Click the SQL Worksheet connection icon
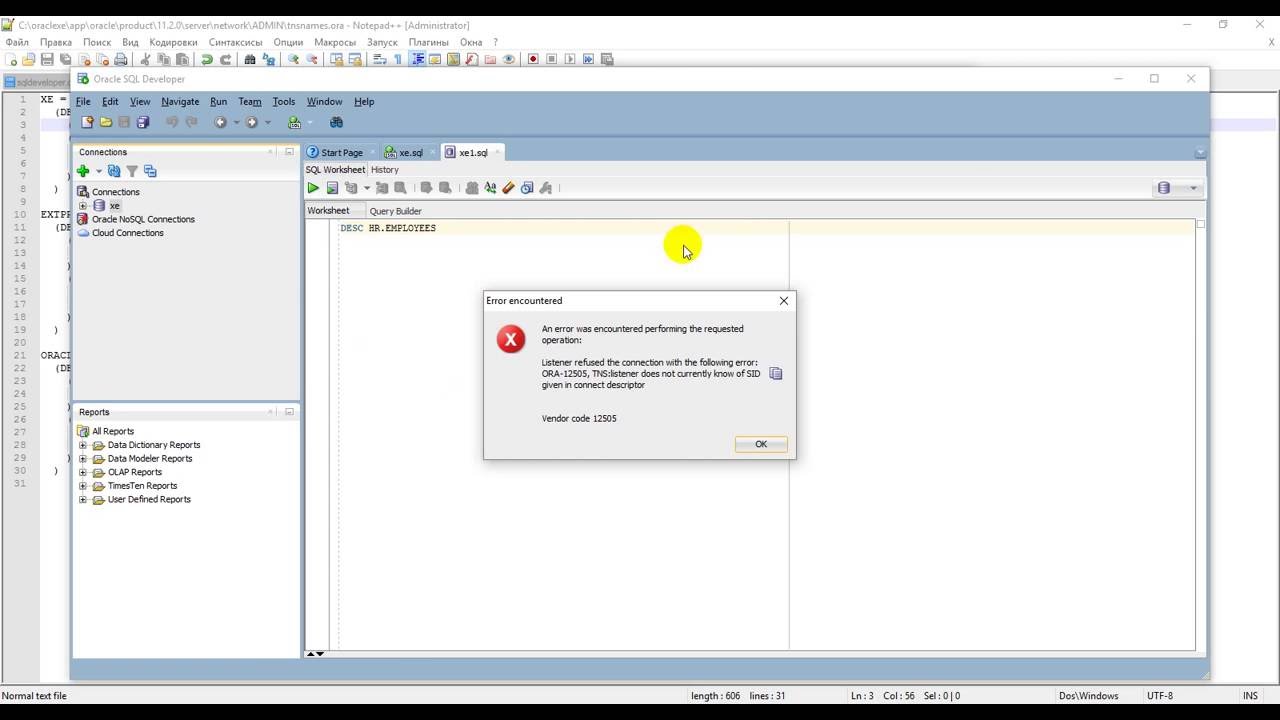The width and height of the screenshot is (1280, 720). [294, 122]
